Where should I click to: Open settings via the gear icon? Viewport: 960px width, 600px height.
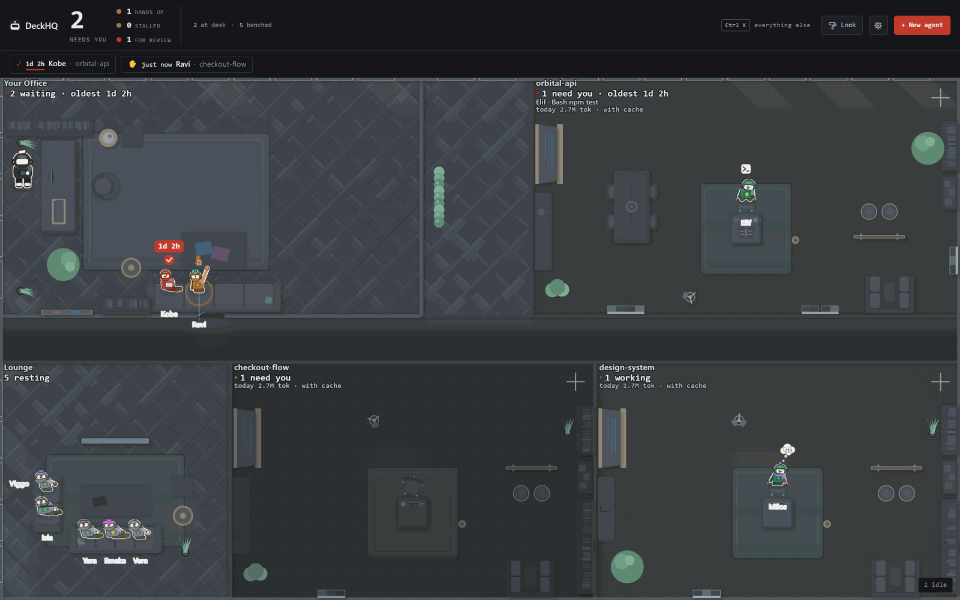878,25
